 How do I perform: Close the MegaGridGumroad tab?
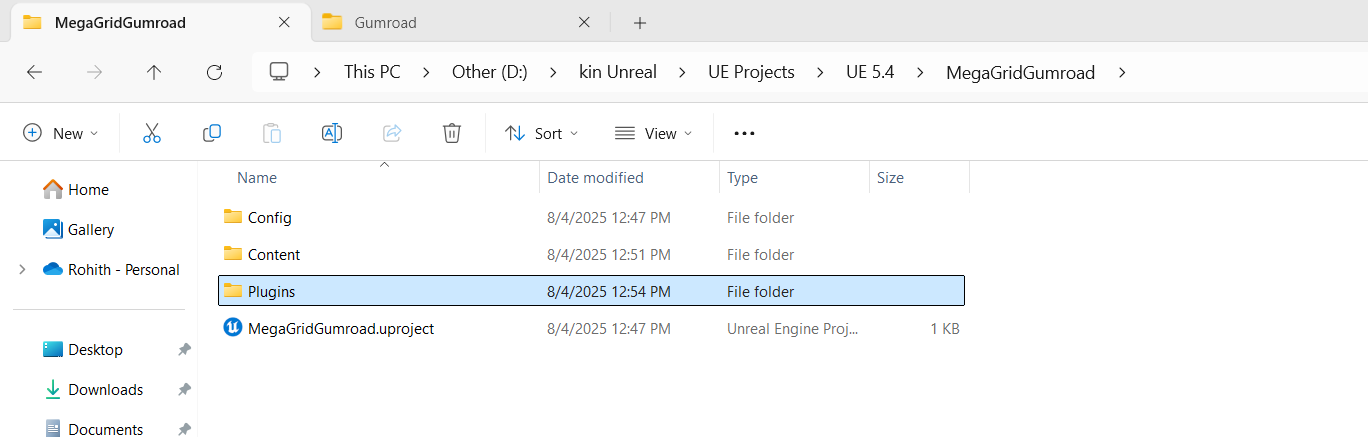point(285,22)
